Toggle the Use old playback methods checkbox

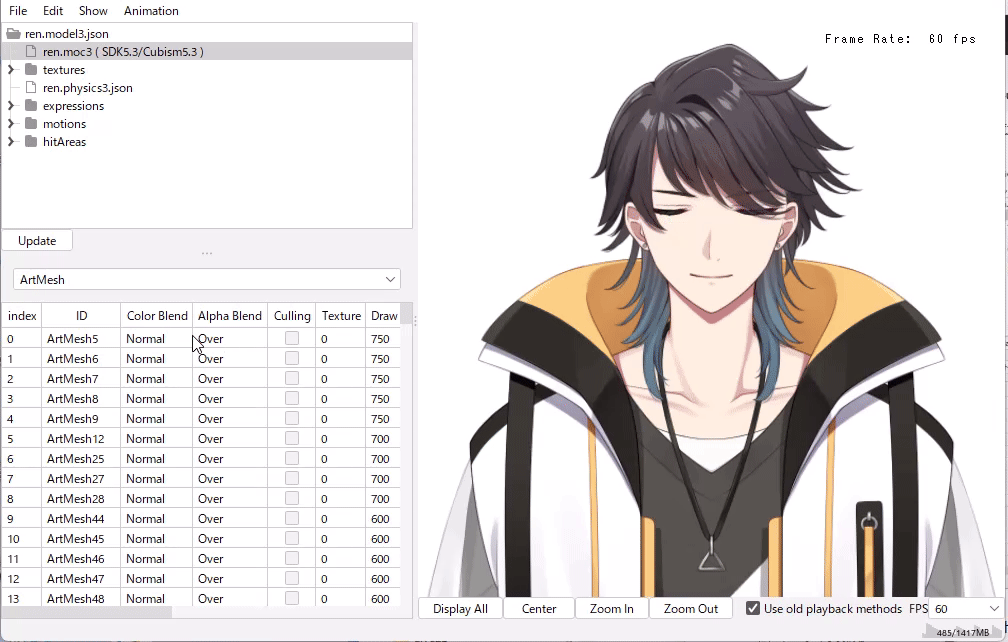753,609
